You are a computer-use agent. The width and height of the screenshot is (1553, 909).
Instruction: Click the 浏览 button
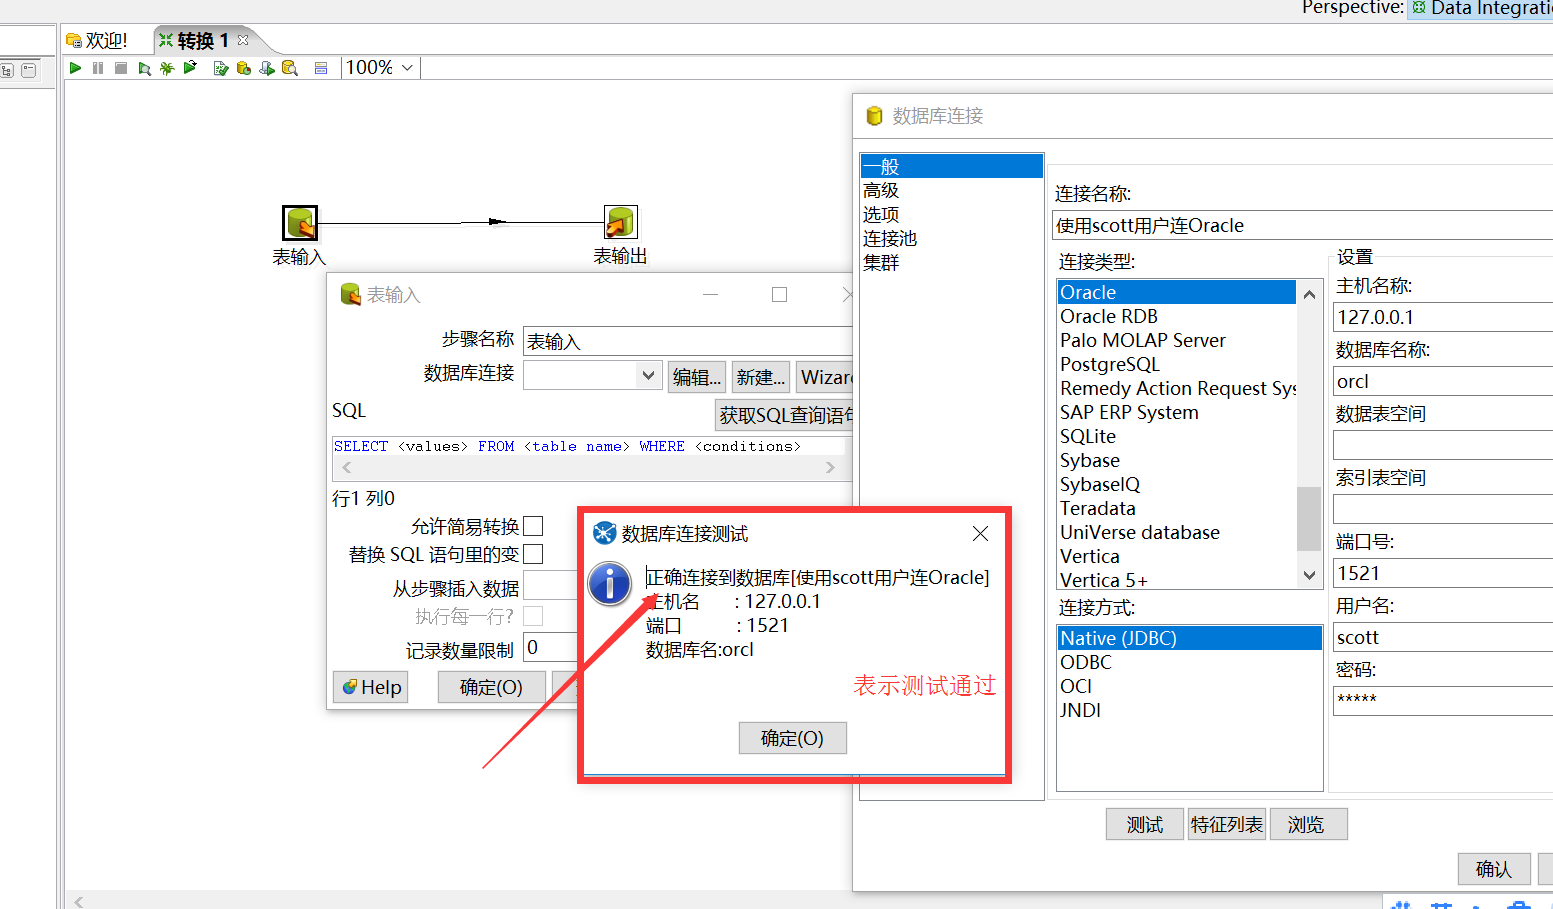click(x=1309, y=825)
